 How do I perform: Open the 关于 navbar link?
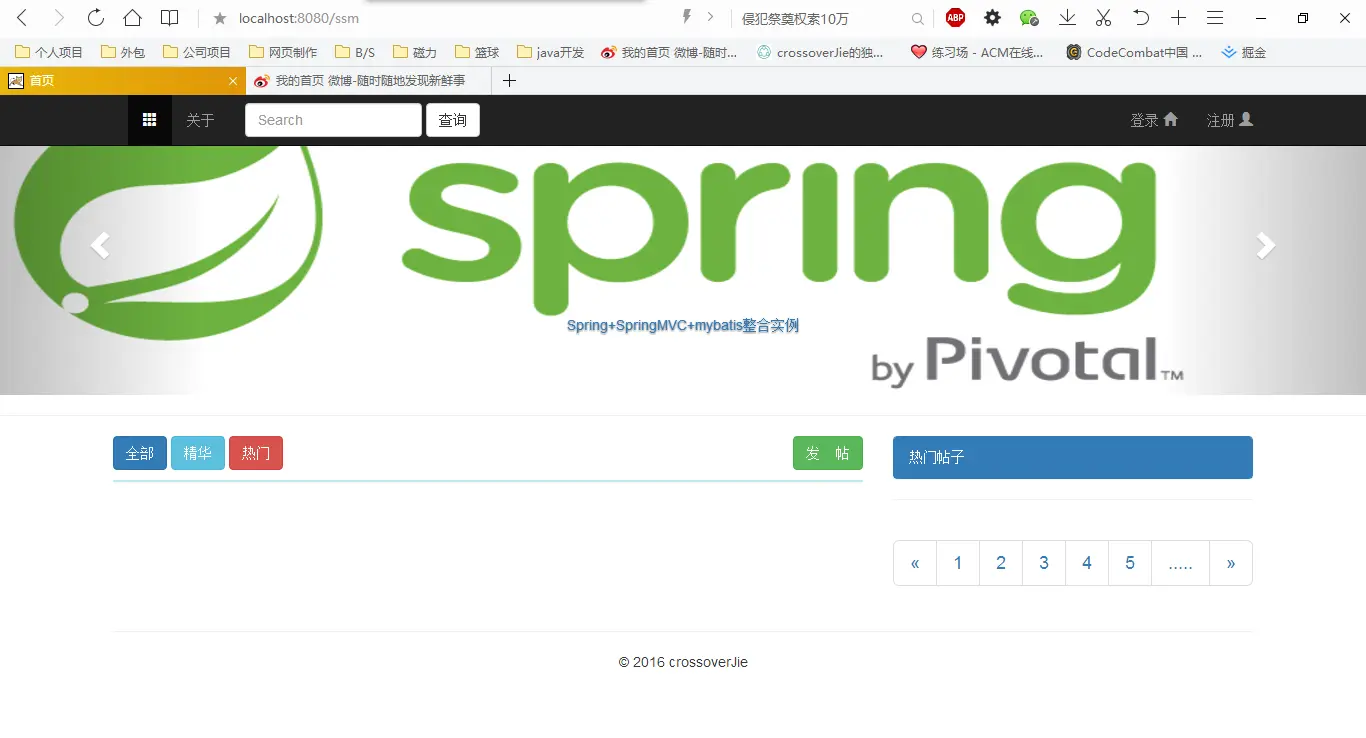[x=200, y=120]
